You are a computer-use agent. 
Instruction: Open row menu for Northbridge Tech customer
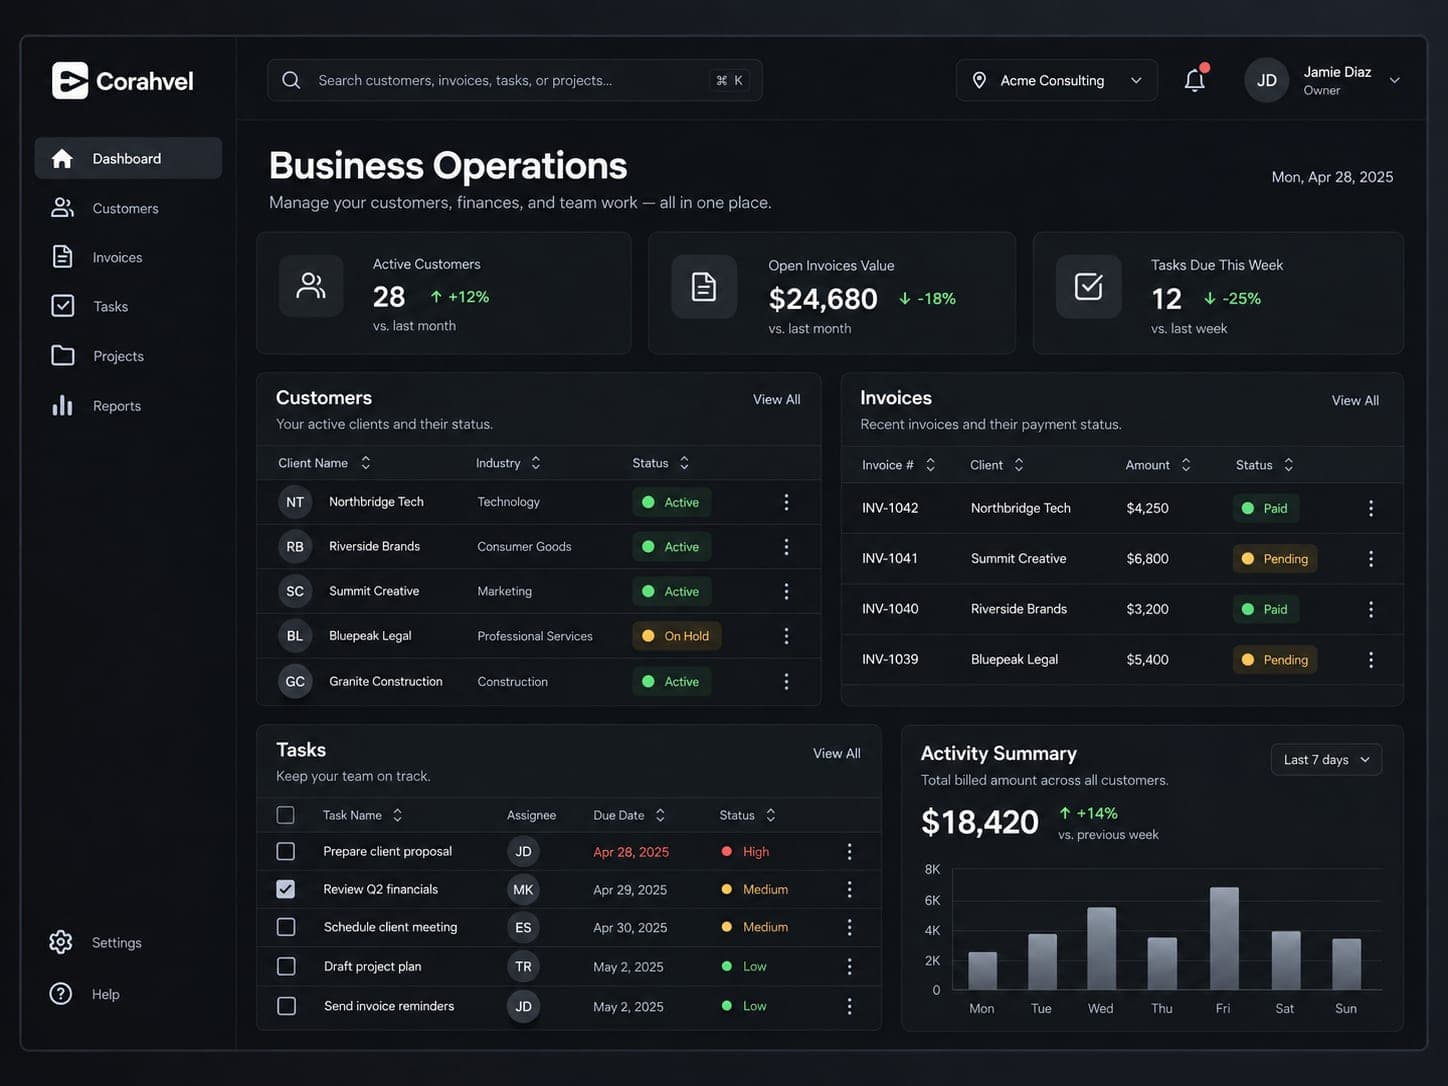(x=786, y=502)
